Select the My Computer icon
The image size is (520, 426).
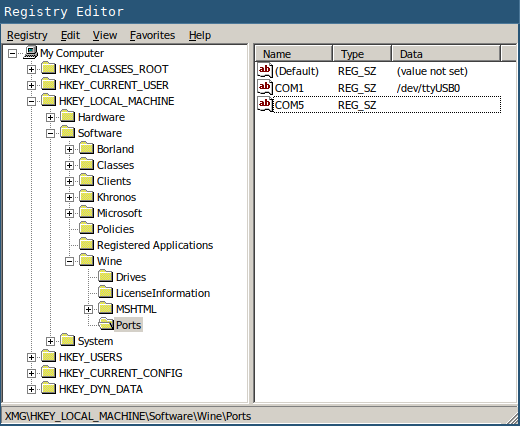pos(30,53)
